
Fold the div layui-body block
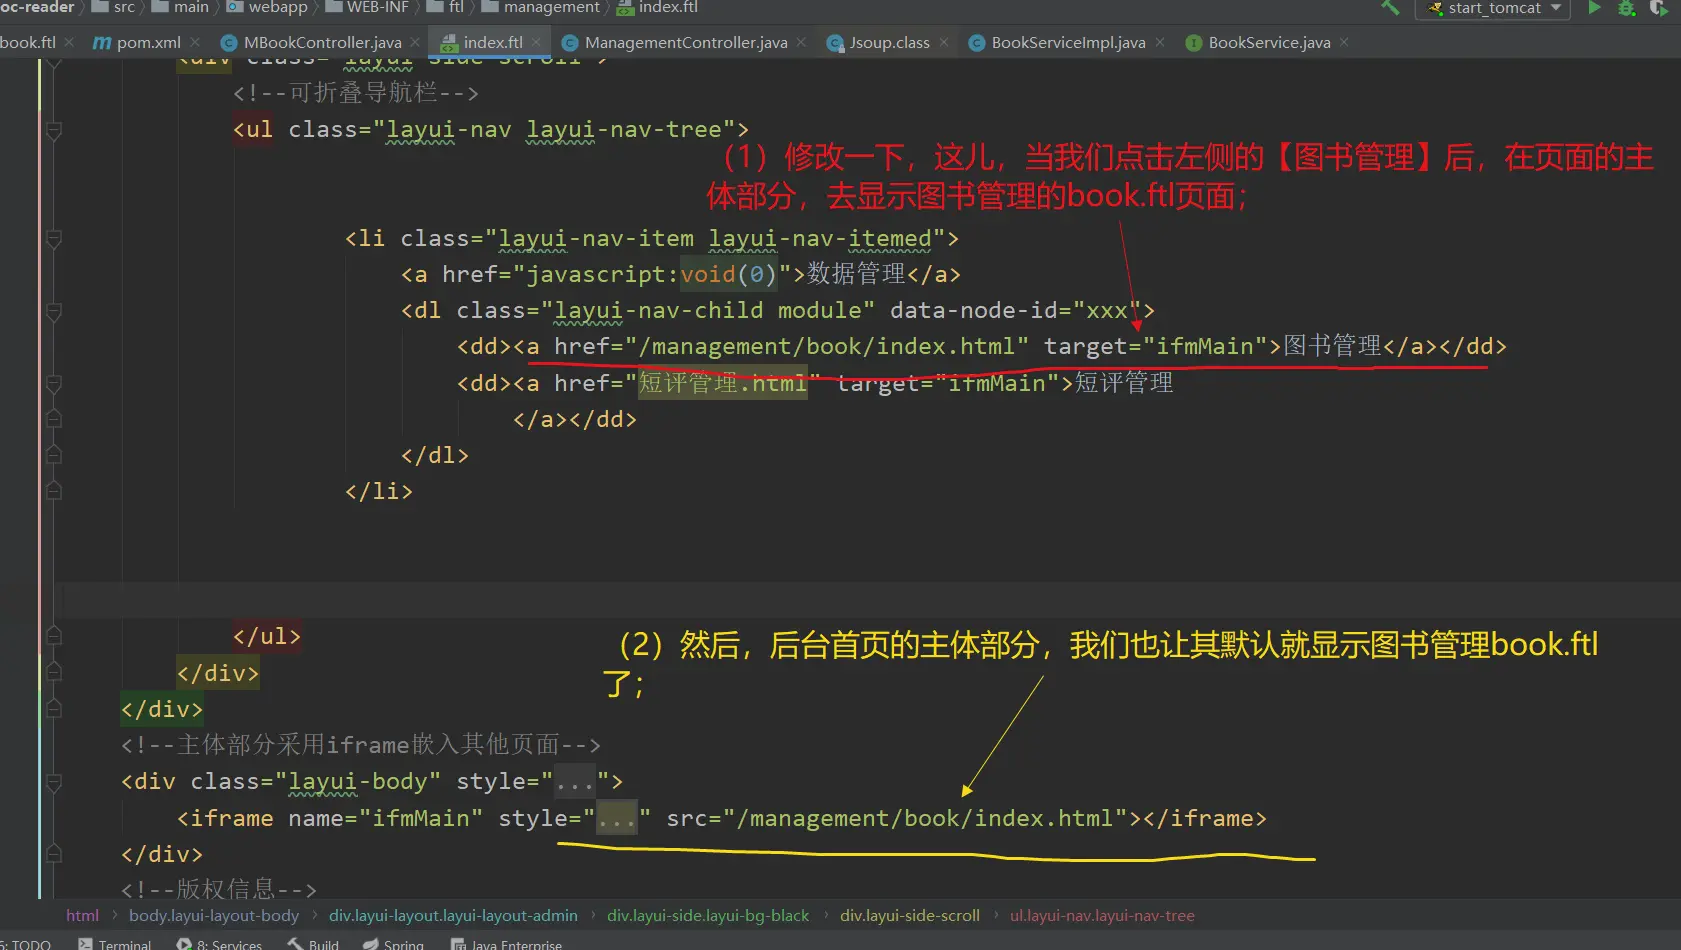pos(54,782)
